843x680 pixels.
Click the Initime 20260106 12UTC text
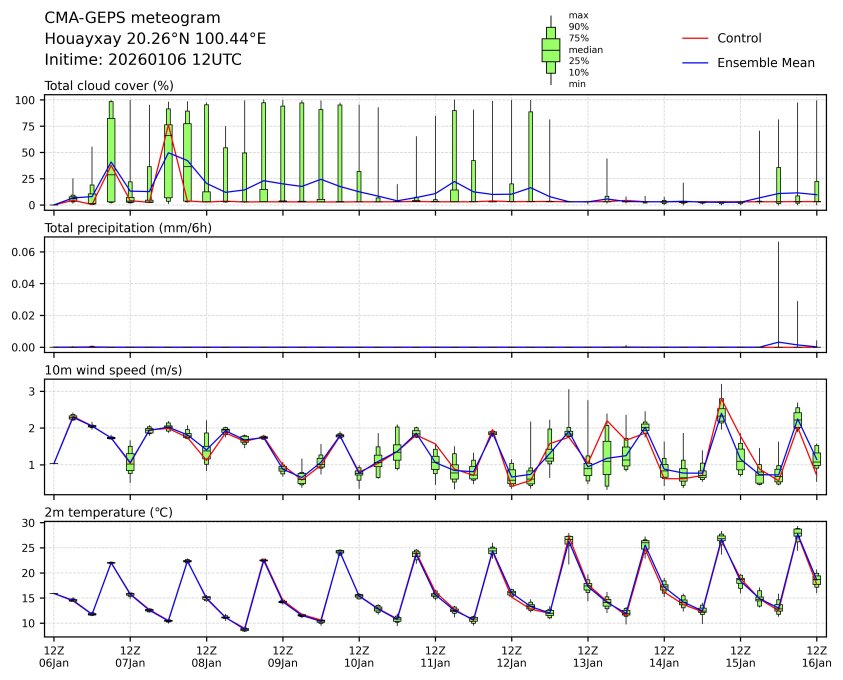coord(143,60)
